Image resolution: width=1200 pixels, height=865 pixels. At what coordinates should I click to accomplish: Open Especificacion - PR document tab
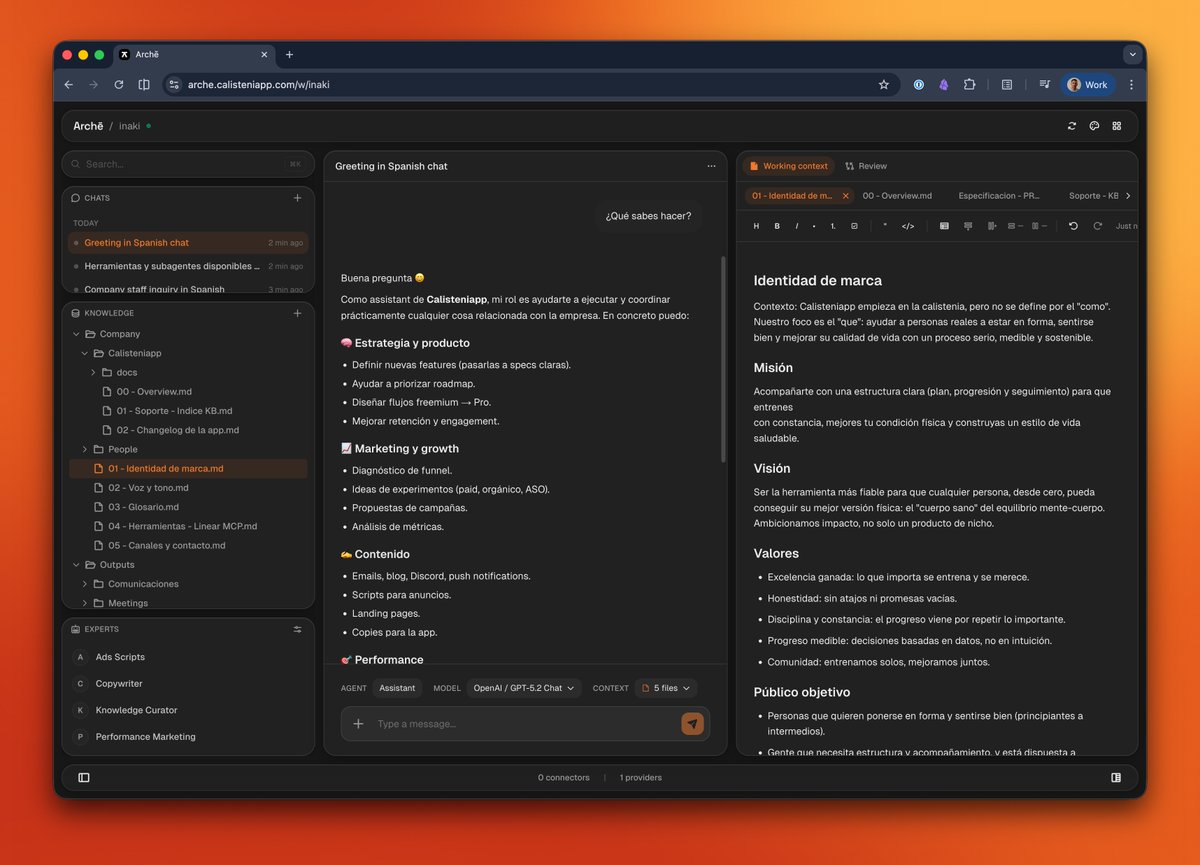pos(1001,196)
